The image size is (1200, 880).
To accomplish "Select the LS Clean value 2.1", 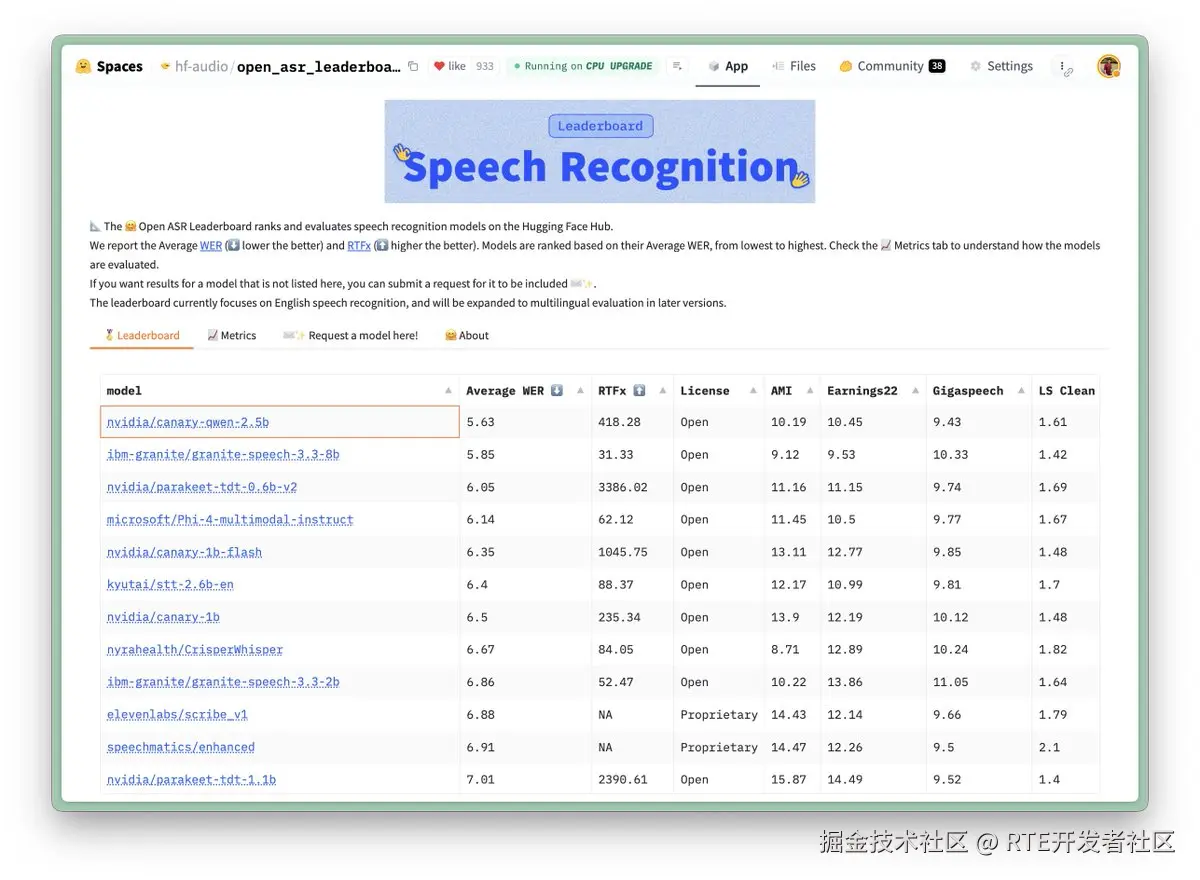I will [1049, 747].
